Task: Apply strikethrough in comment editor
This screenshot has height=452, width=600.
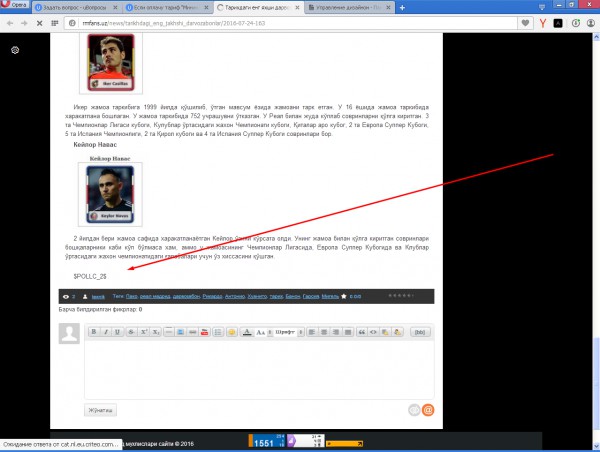Action: point(131,332)
